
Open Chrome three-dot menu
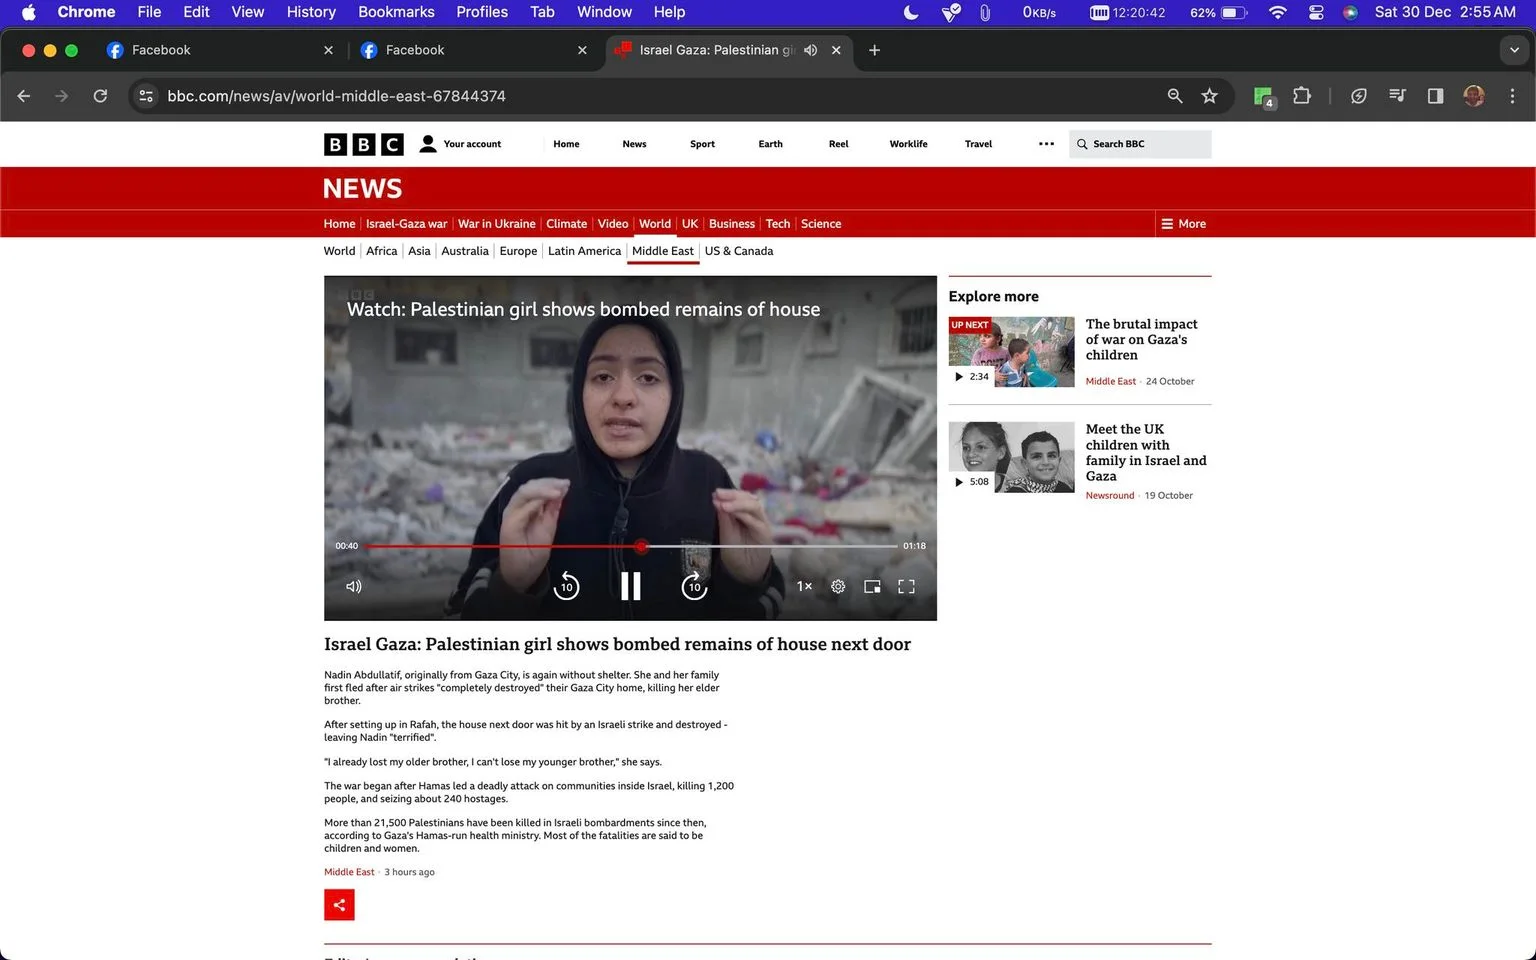pos(1512,96)
